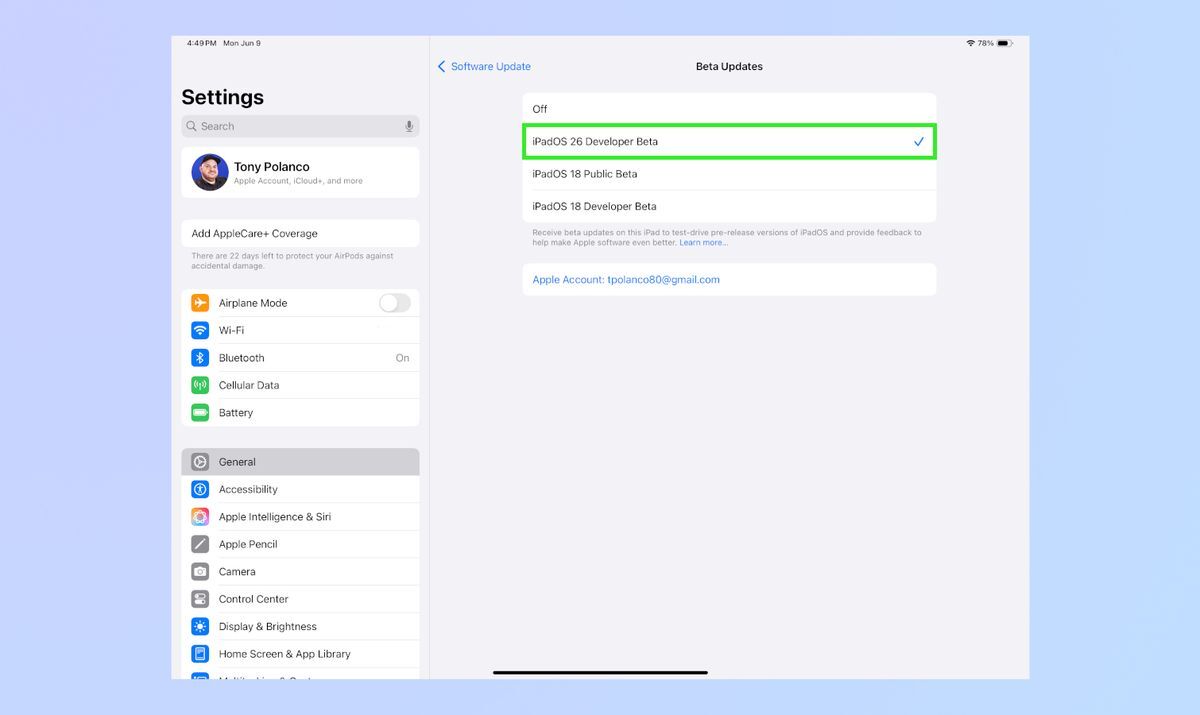Viewport: 1200px width, 715px height.
Task: Open the Learn more link
Action: tap(704, 243)
